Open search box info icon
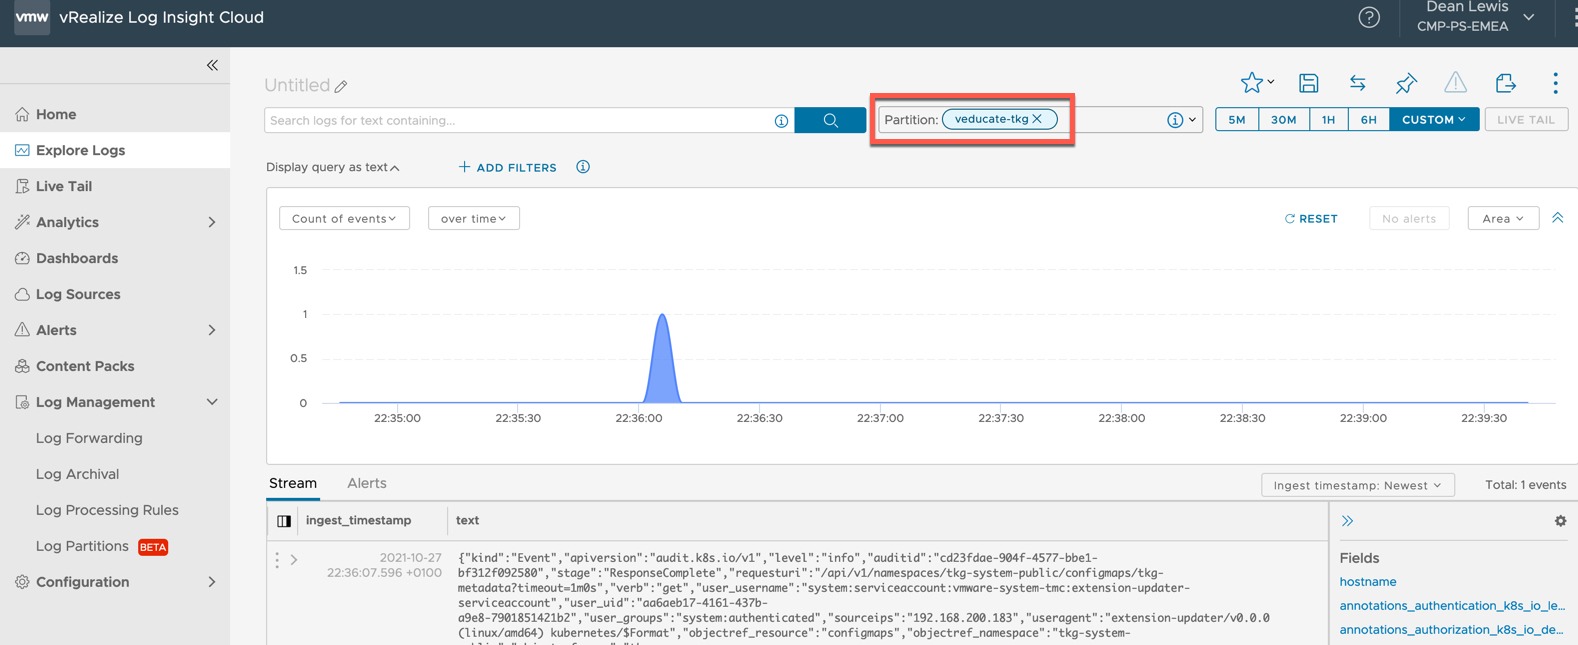This screenshot has width=1578, height=645. pos(781,121)
